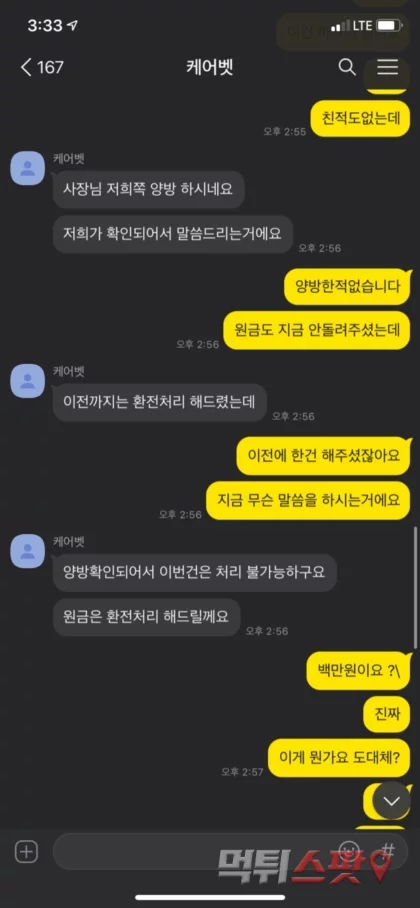This screenshot has height=908, width=420.
Task: Tap the plus attachment icon
Action: click(26, 851)
